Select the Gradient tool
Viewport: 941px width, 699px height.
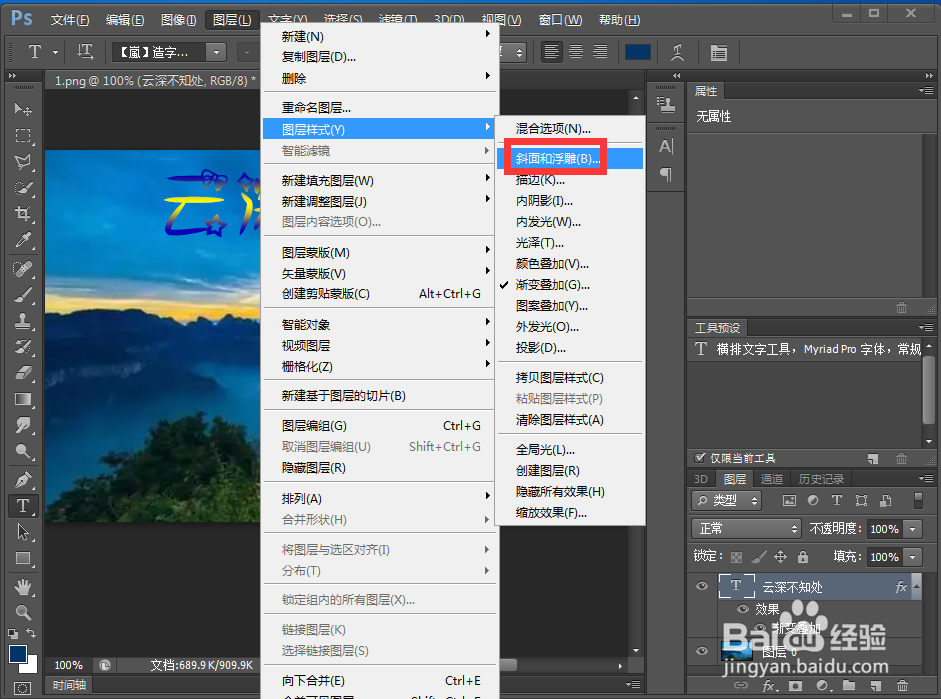click(x=23, y=399)
